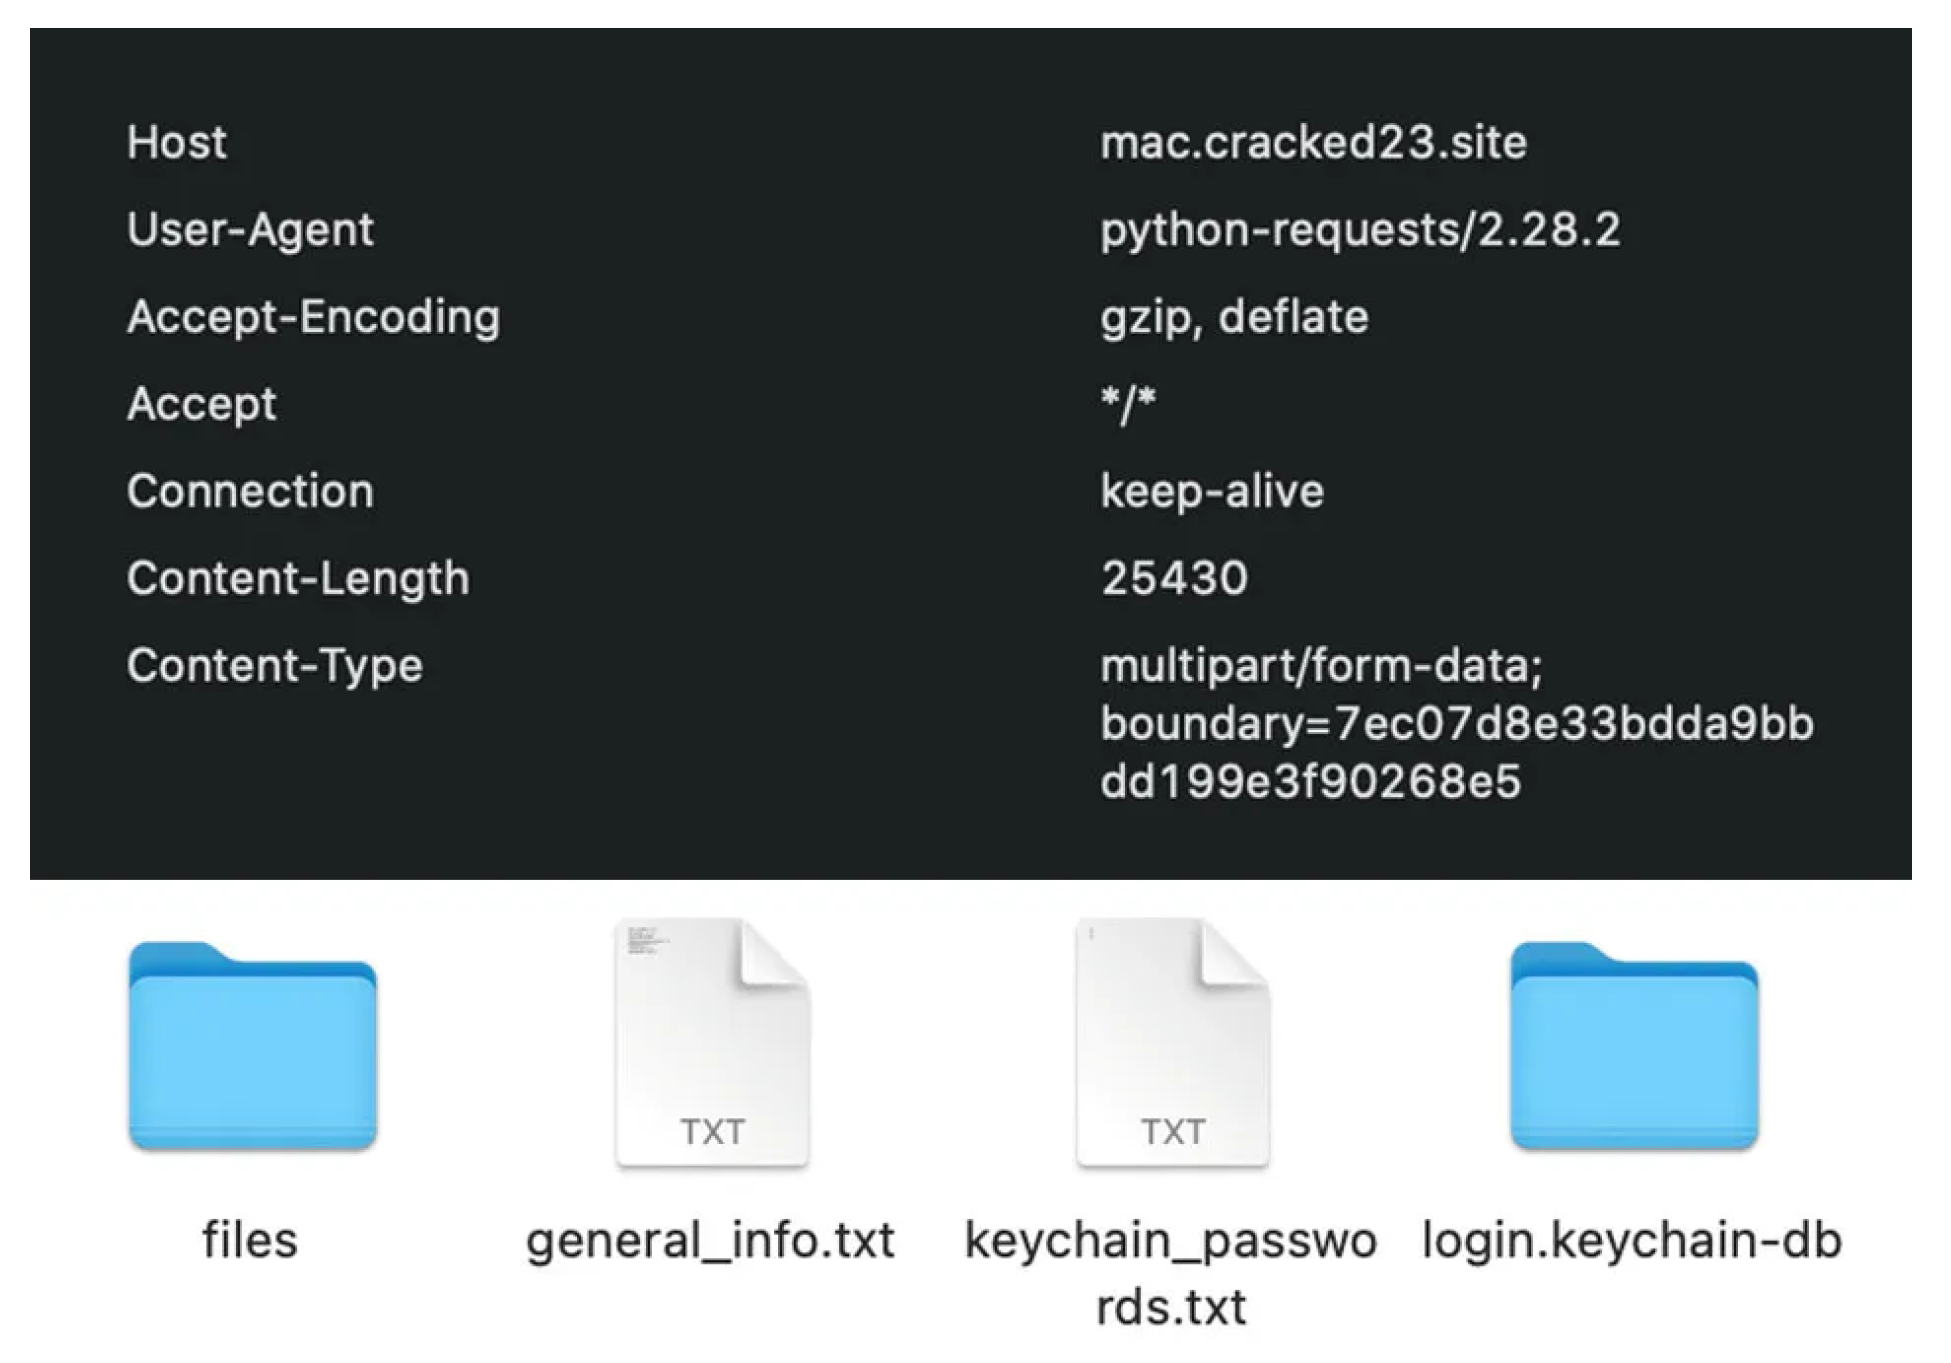The image size is (1951, 1363).
Task: Click the User-Agent header name
Action: 250,230
